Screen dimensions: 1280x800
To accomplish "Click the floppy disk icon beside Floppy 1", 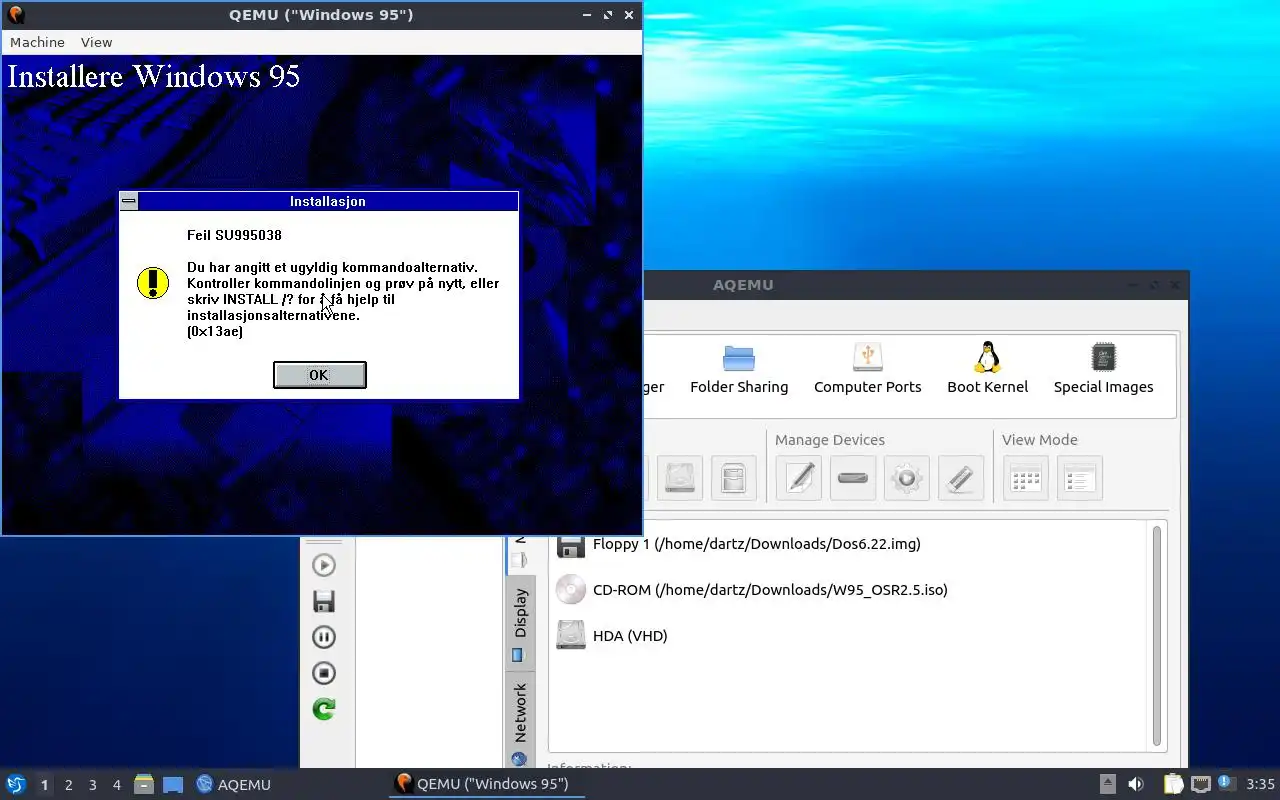I will [571, 545].
